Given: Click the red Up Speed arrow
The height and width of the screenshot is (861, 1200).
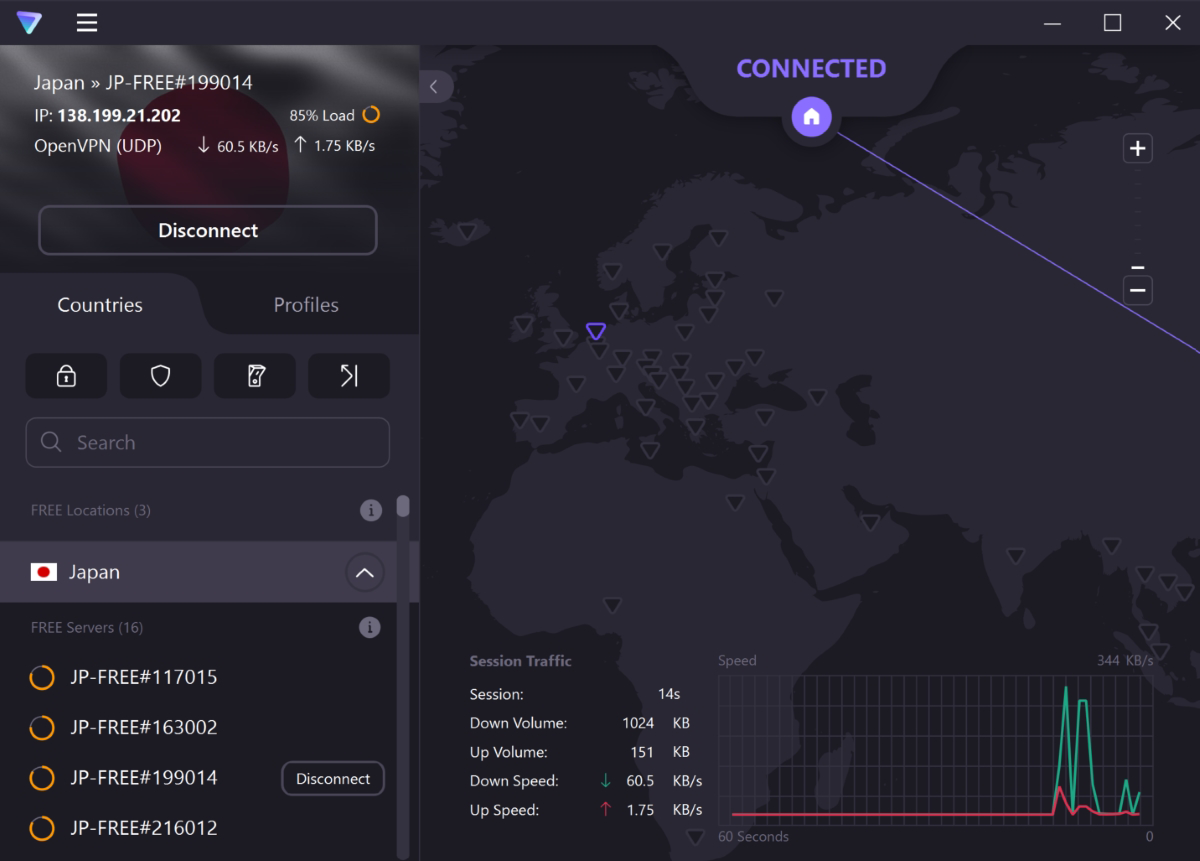Looking at the screenshot, I should coord(605,810).
